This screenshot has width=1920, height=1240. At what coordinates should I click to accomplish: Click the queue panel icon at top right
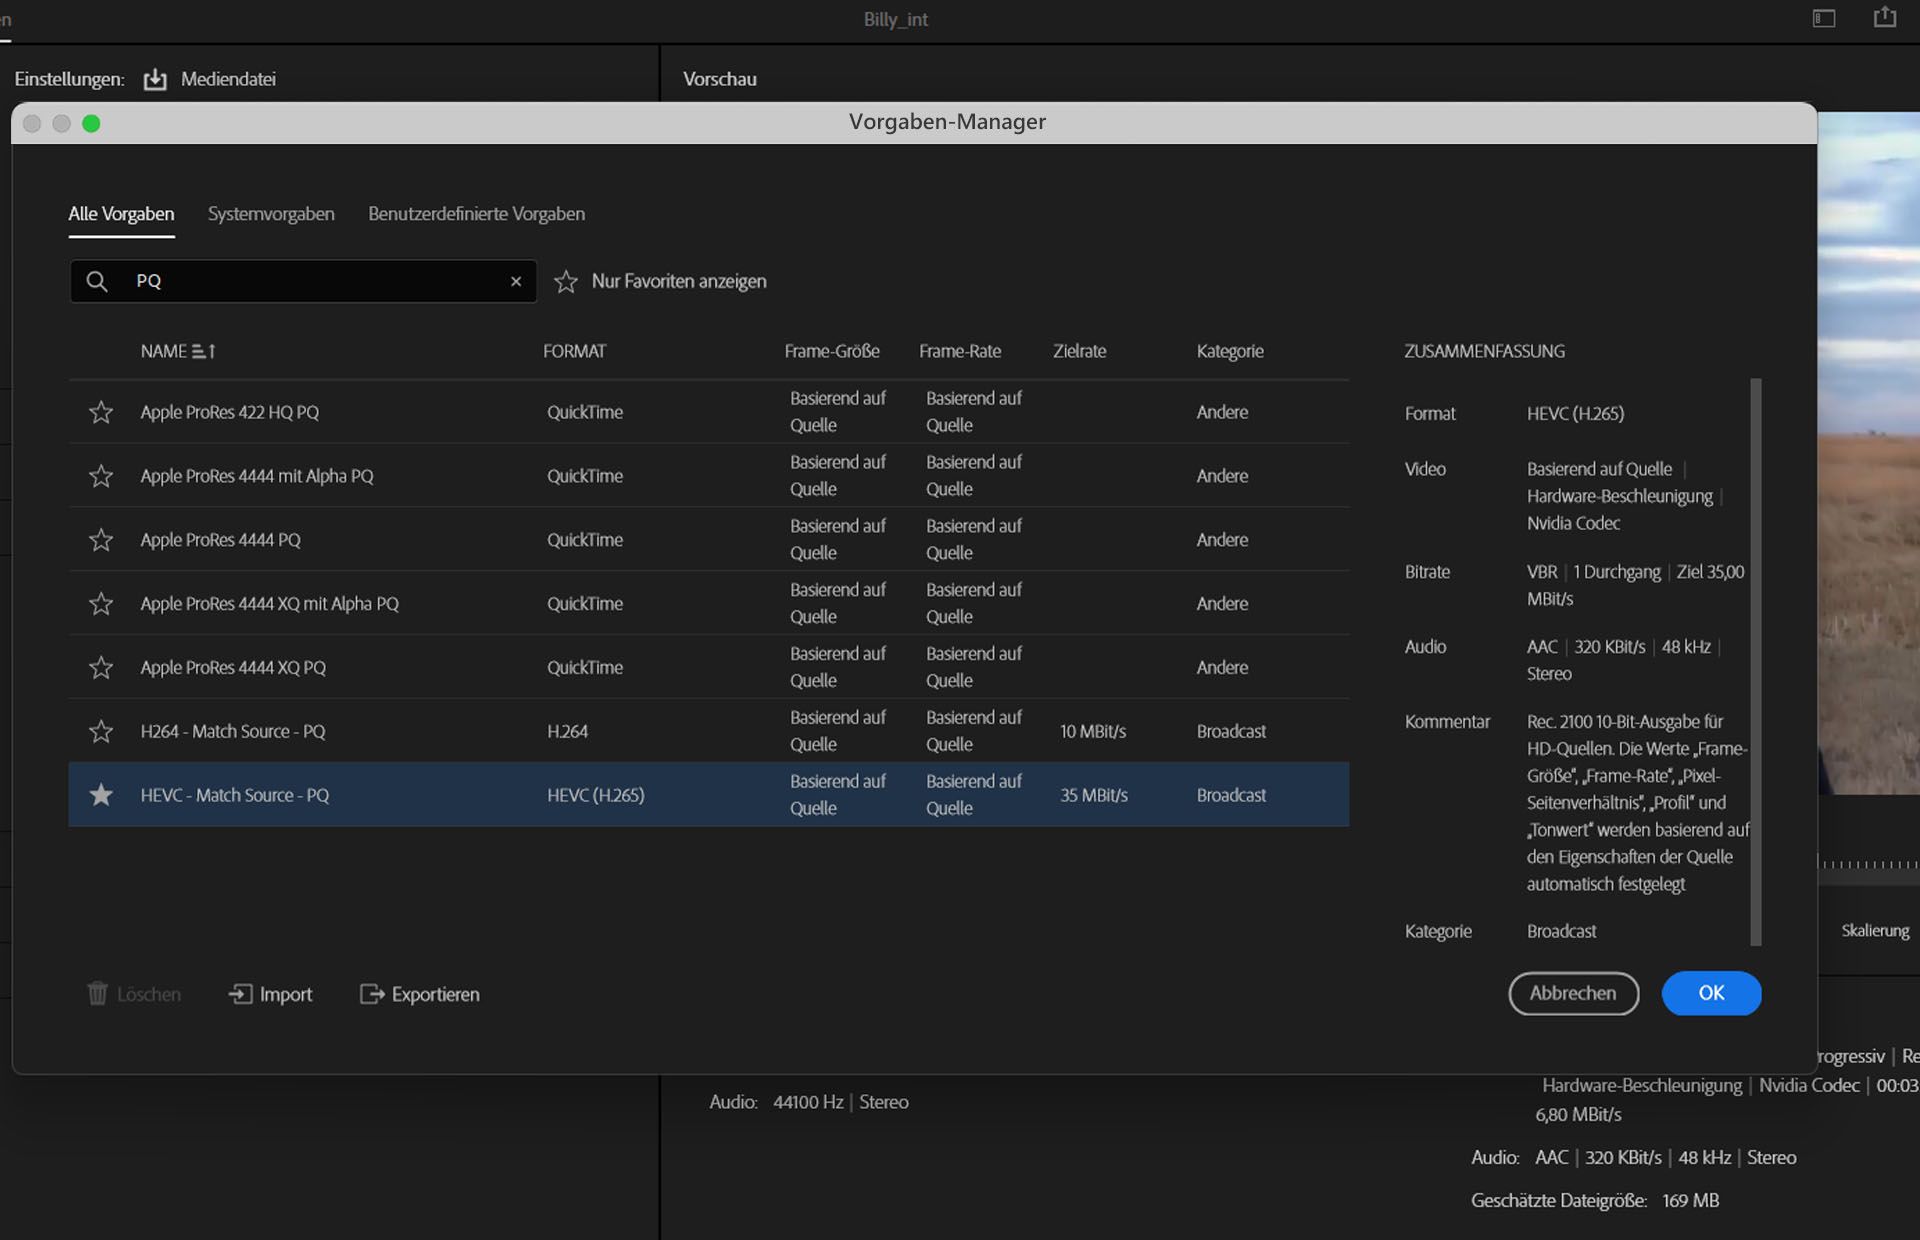1824,17
